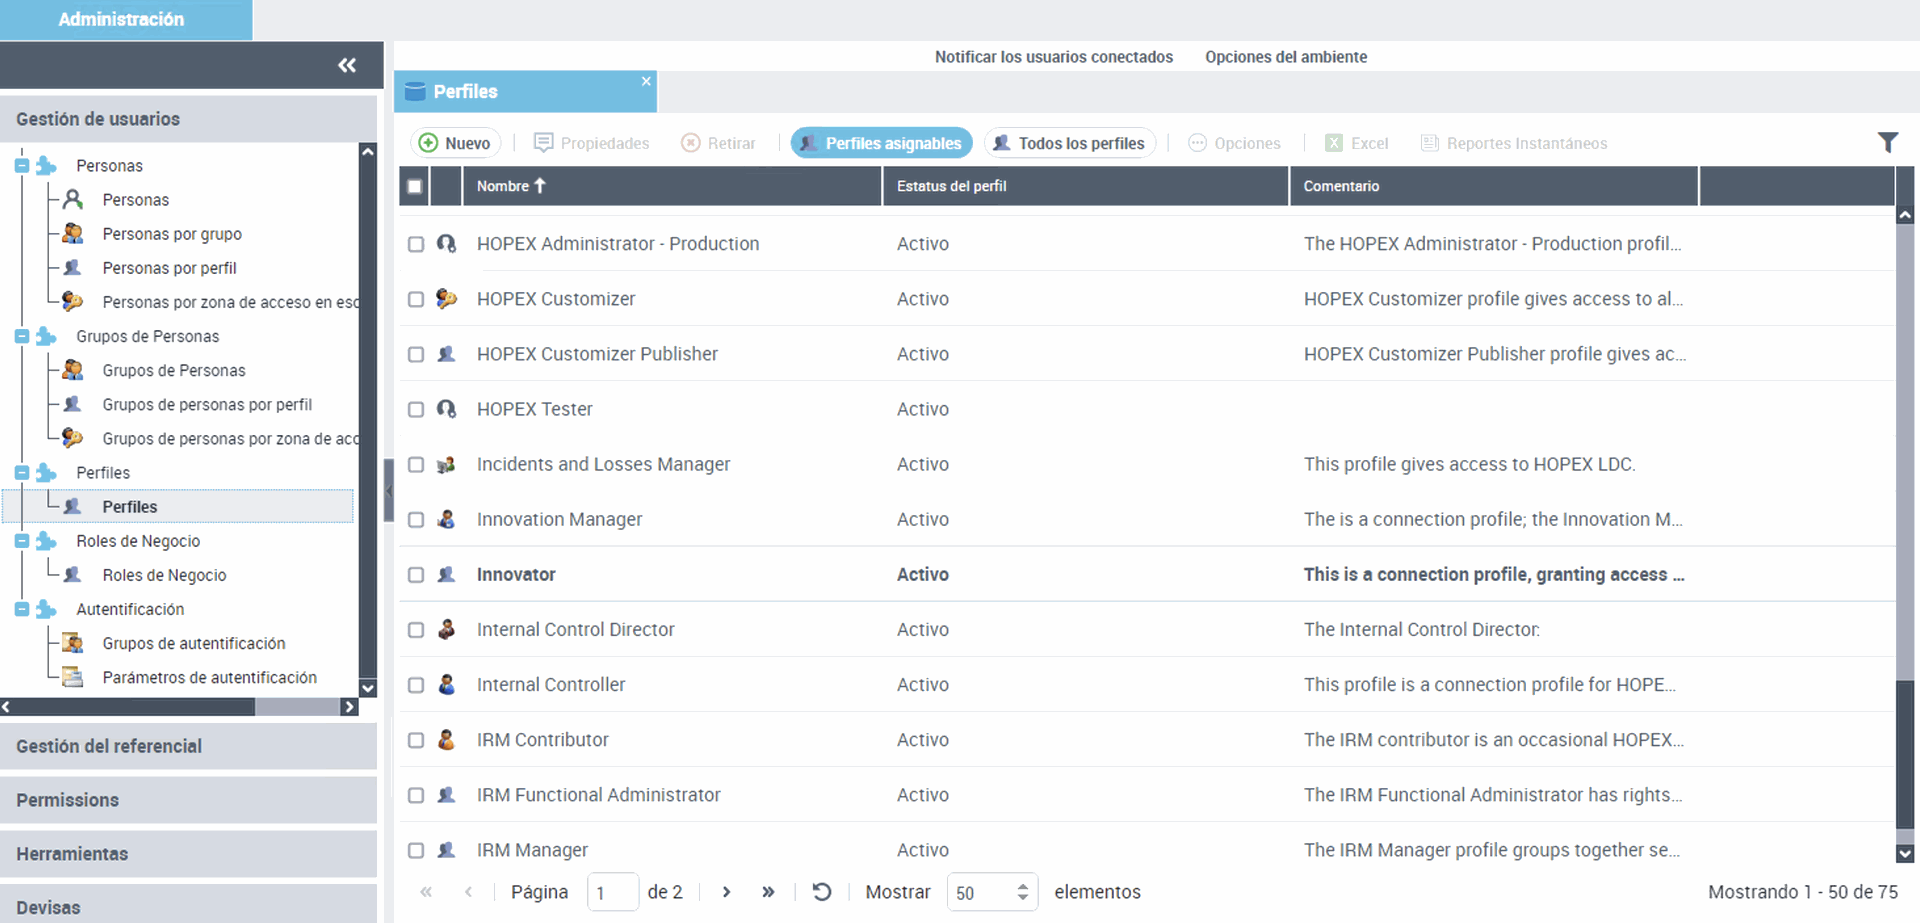Switch to Todos los perfiles
Image resolution: width=1920 pixels, height=923 pixels.
click(x=1070, y=143)
